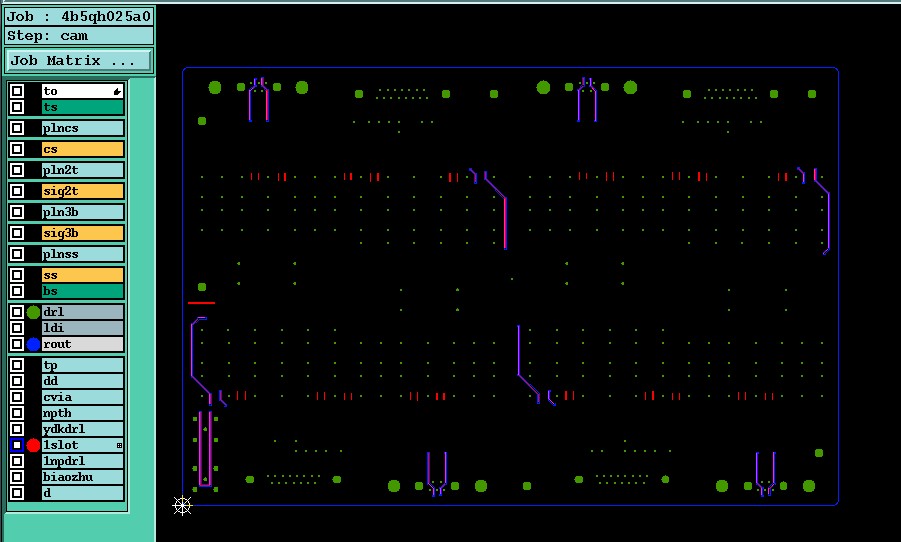Toggle display checkbox for layer 1slot
Viewport: 901px width, 542px height.
17,445
